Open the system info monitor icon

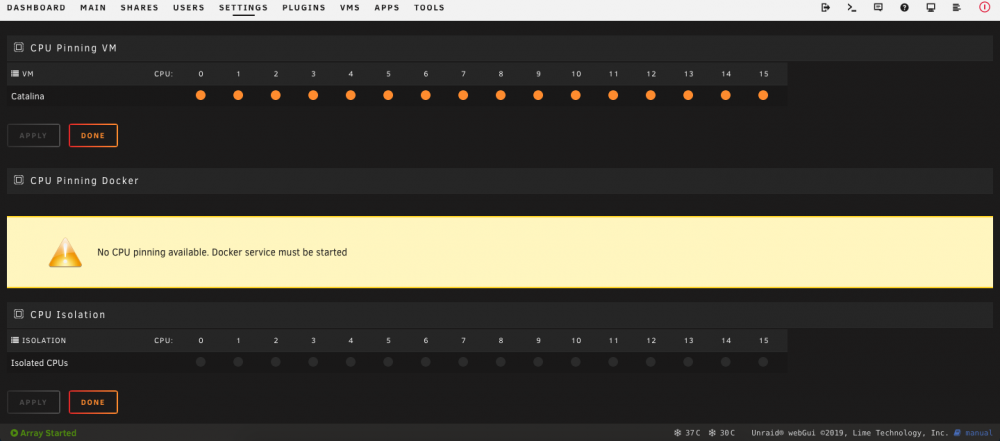coord(930,8)
